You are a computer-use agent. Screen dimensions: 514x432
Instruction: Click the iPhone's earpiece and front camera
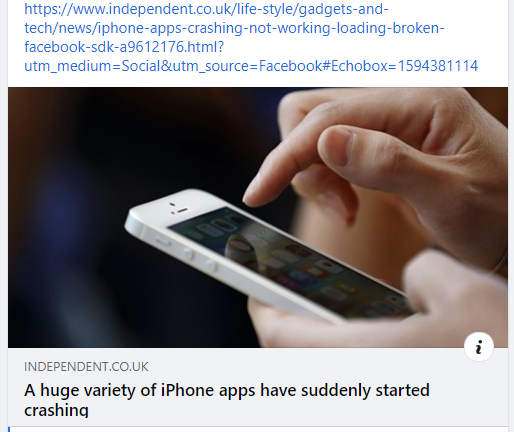(x=177, y=209)
